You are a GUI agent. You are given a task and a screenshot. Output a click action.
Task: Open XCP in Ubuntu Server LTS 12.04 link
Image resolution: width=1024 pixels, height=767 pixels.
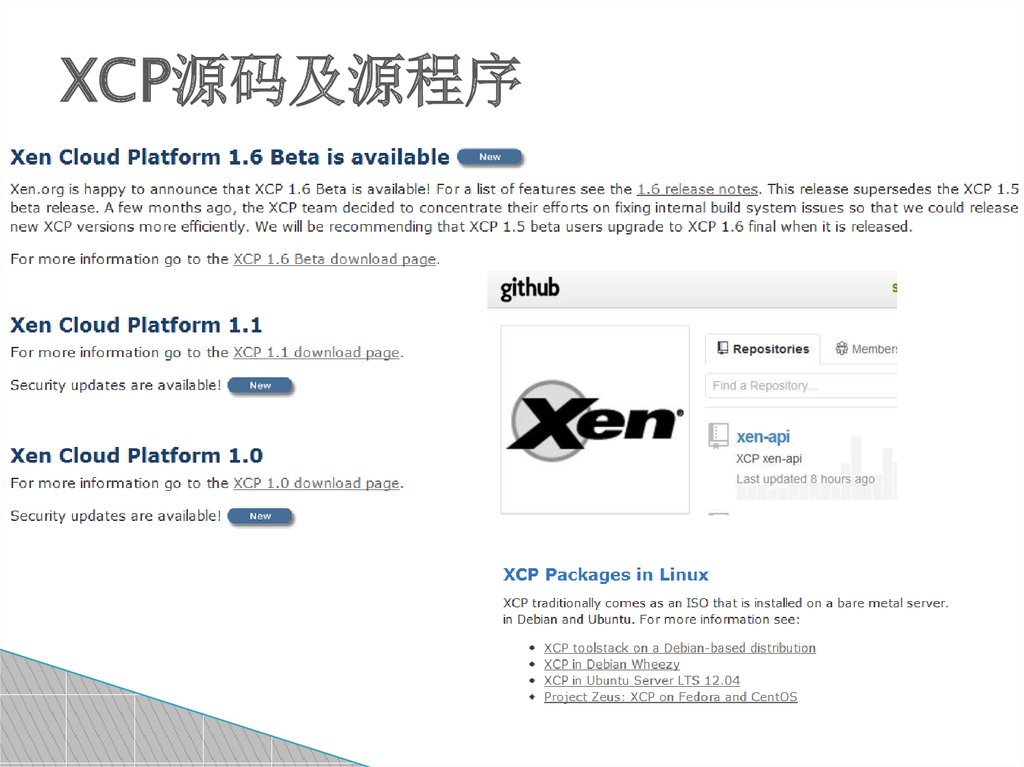pyautogui.click(x=642, y=681)
